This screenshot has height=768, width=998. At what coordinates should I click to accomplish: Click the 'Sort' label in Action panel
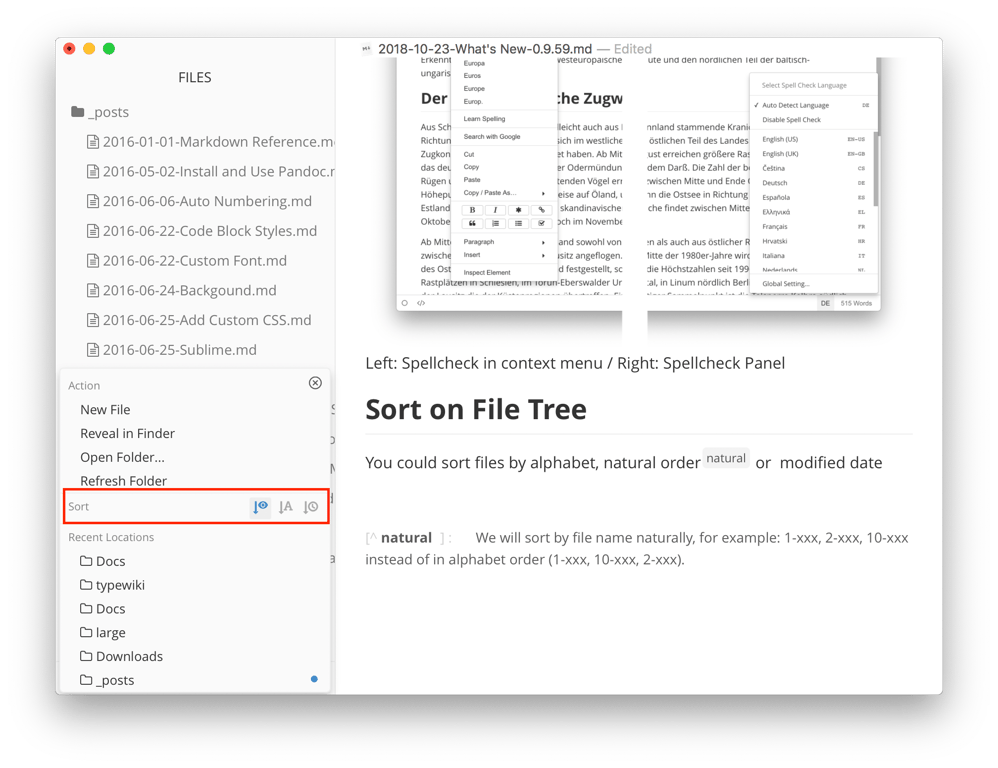tap(78, 506)
